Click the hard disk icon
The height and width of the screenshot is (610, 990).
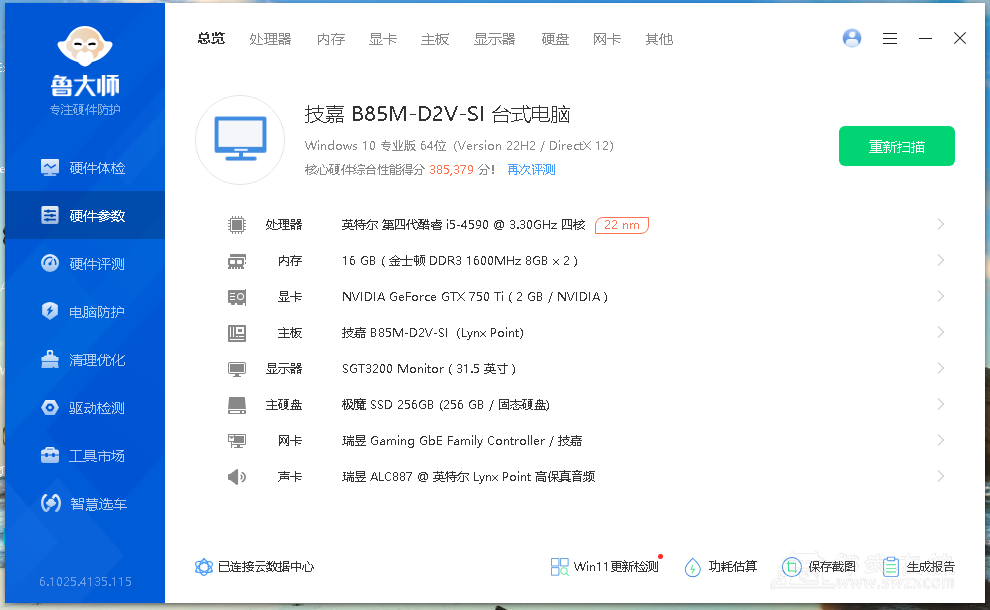click(x=237, y=405)
